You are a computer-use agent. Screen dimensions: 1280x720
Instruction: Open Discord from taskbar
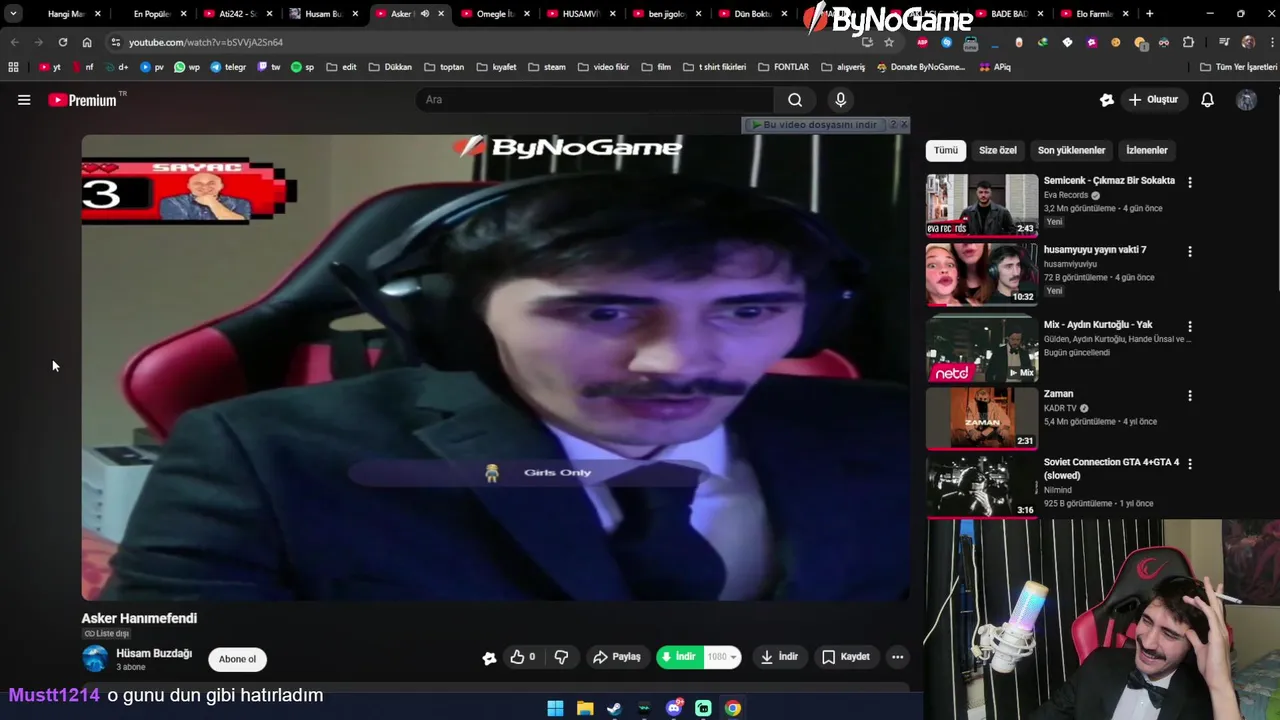pos(674,708)
